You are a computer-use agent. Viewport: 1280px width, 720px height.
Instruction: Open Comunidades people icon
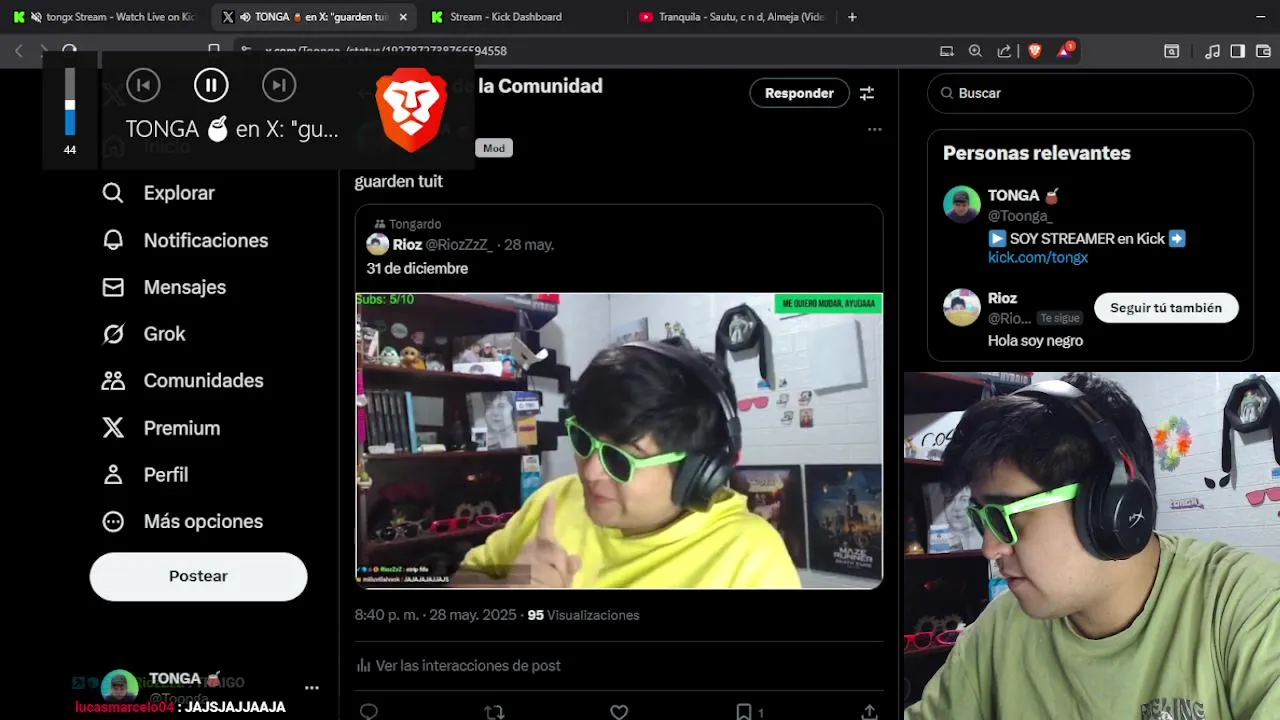(x=113, y=381)
